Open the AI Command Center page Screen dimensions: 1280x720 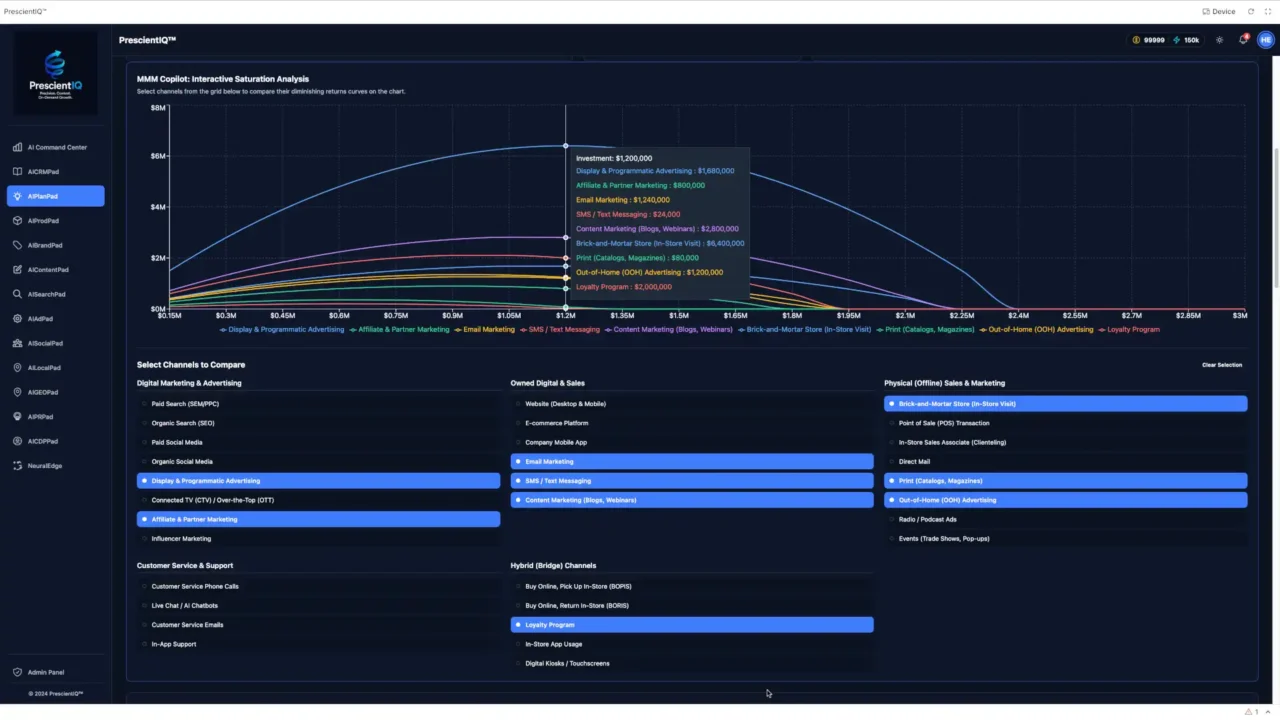[56, 147]
